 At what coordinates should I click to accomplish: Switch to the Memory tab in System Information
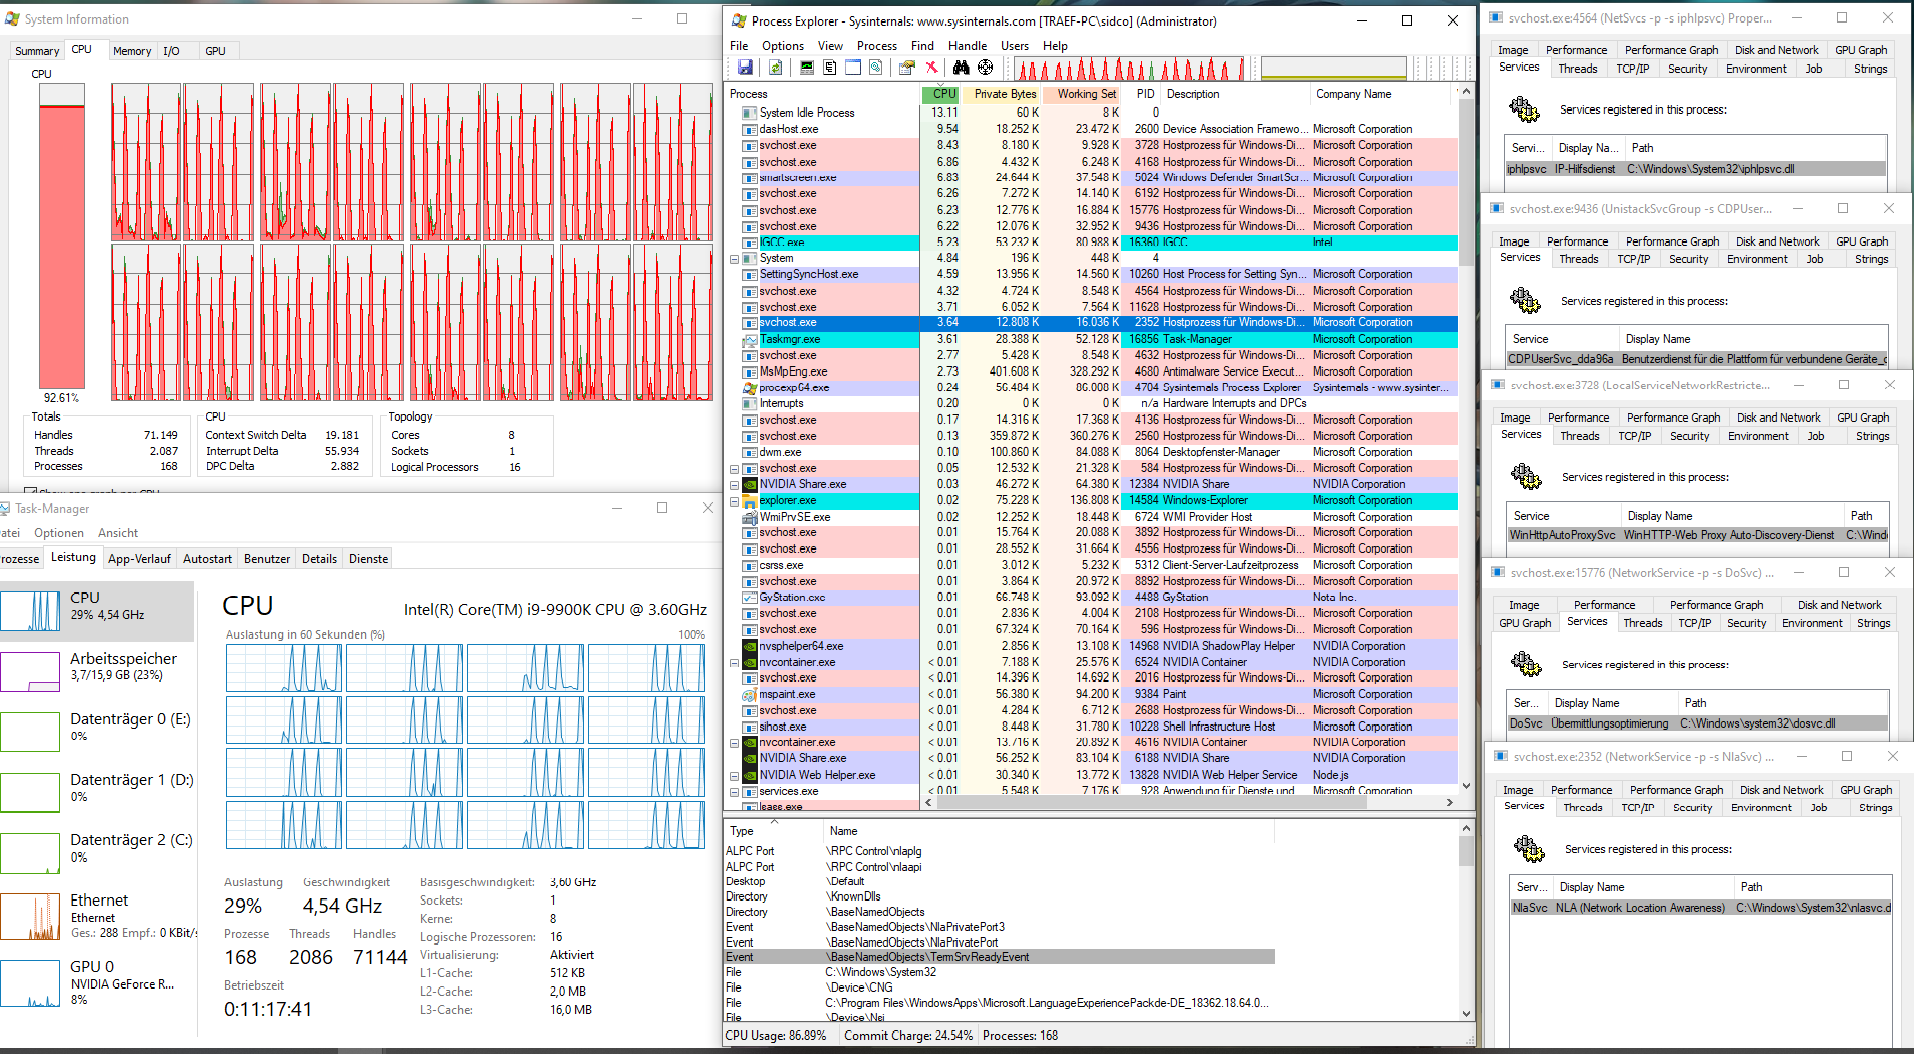click(132, 51)
